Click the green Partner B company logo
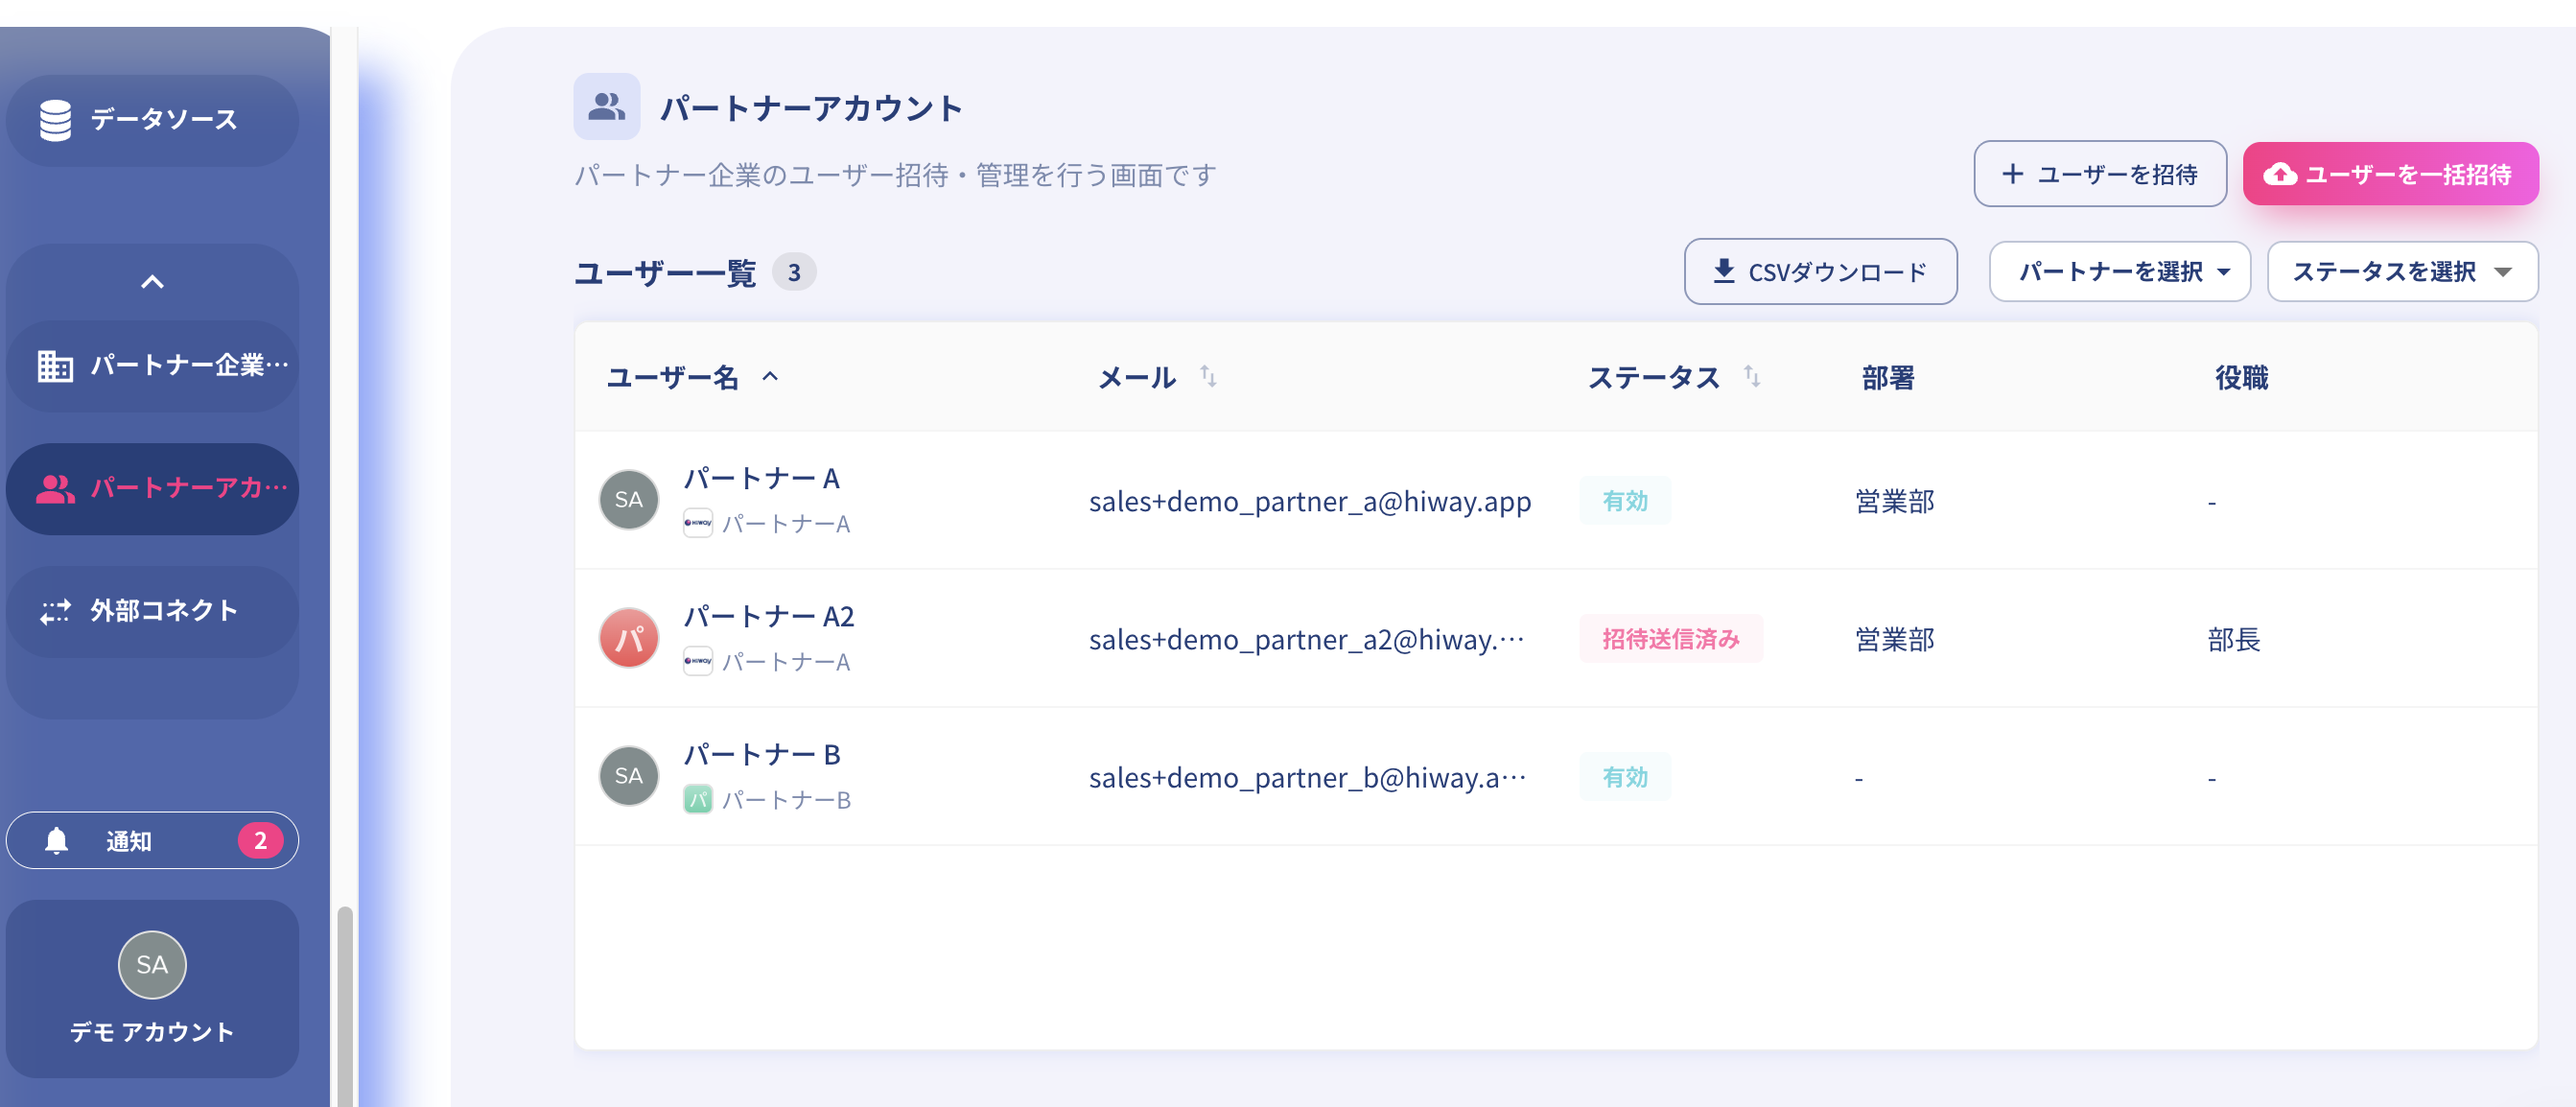The height and width of the screenshot is (1107, 2576). (697, 799)
